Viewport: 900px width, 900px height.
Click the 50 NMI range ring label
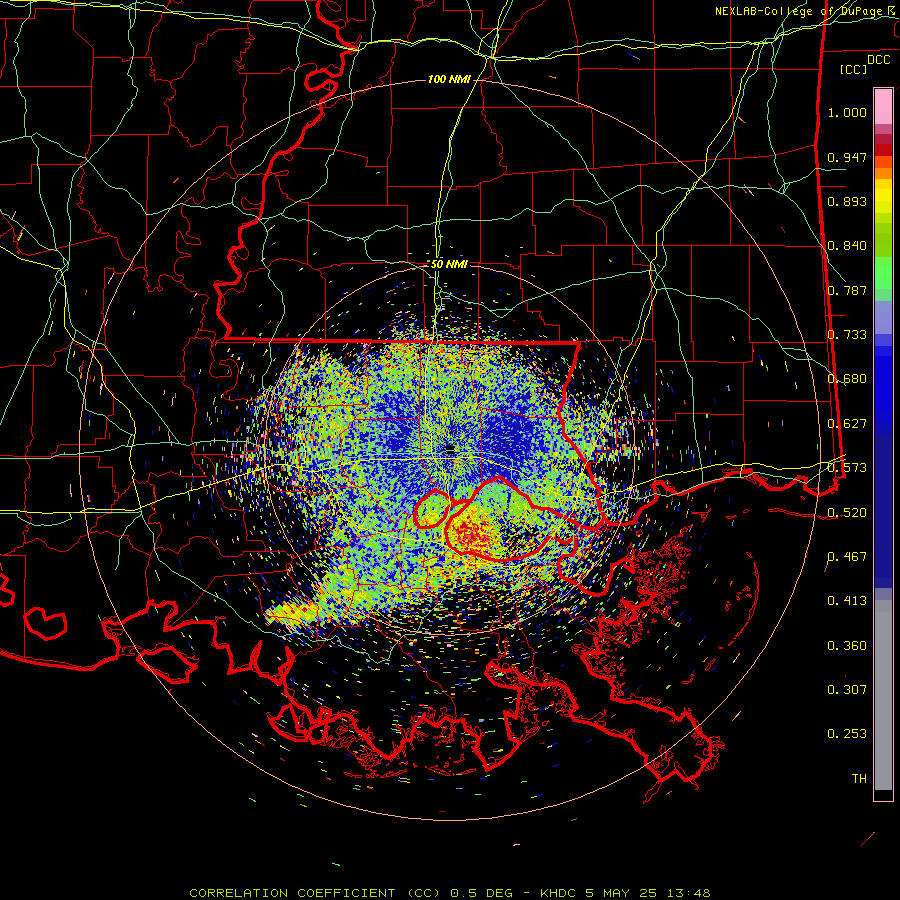coord(449,264)
